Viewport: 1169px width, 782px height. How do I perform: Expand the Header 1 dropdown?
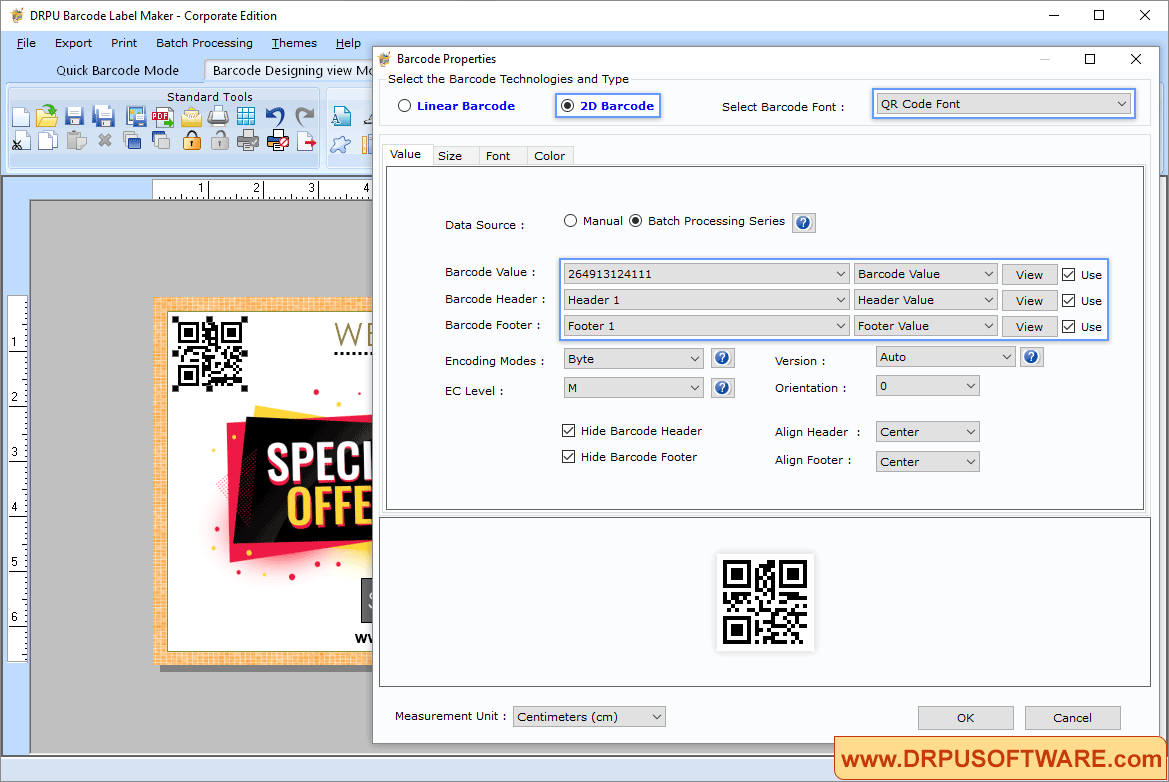(x=706, y=300)
